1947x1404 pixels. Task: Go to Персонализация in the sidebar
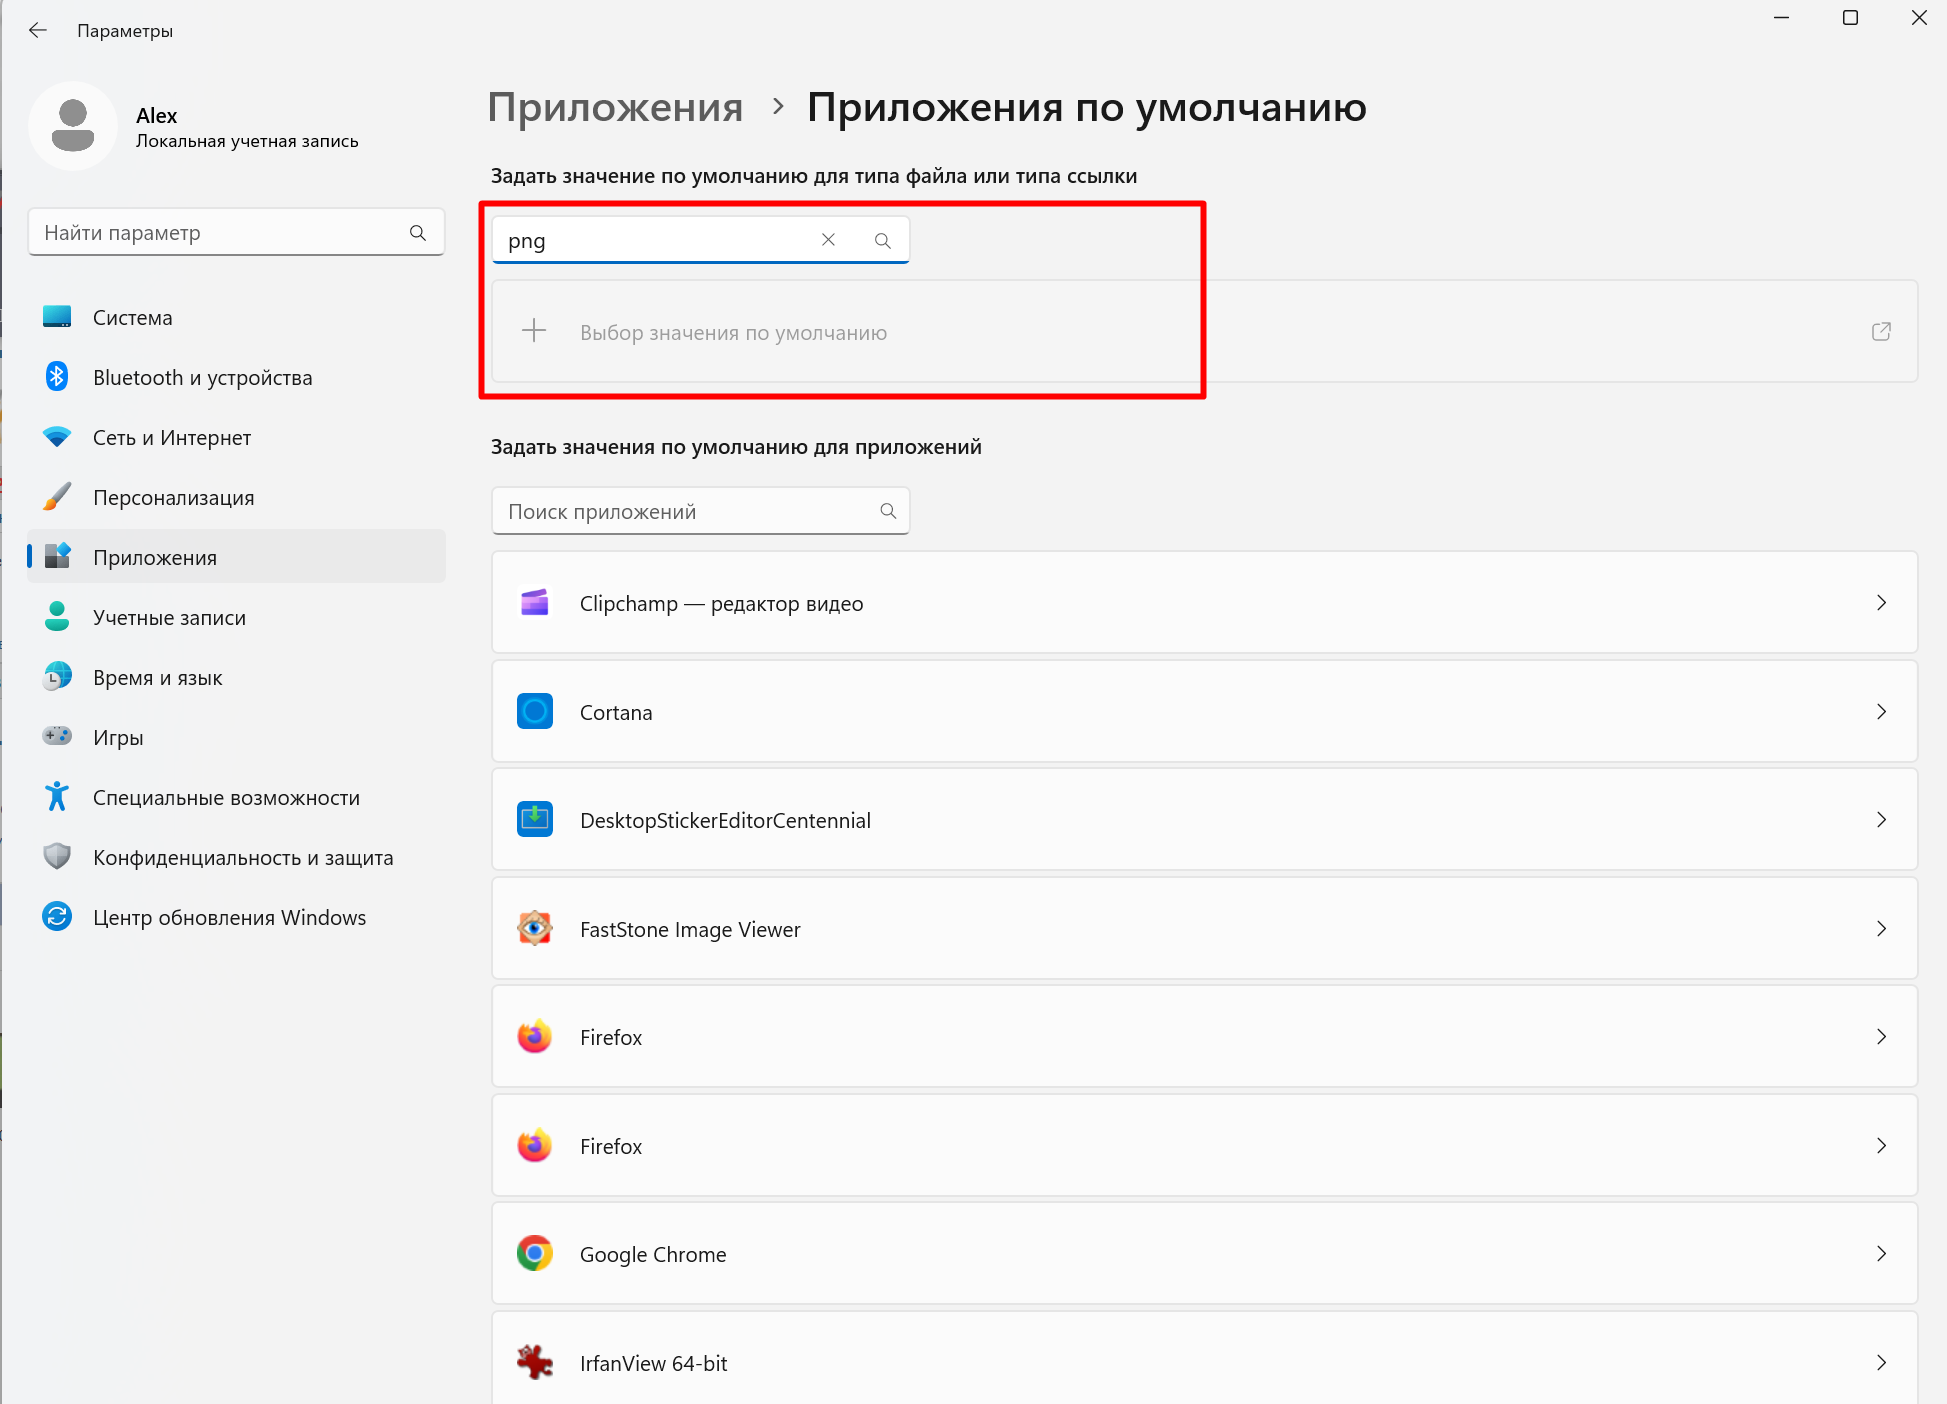173,497
